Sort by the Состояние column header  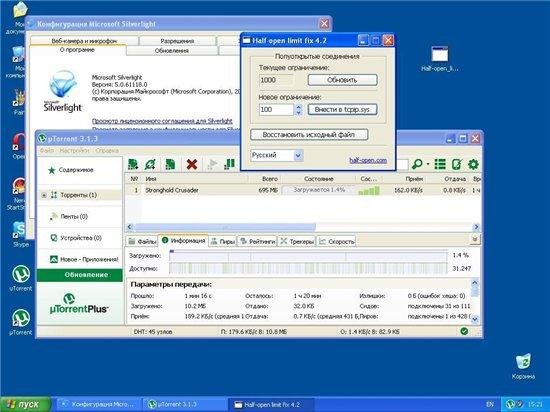click(318, 179)
